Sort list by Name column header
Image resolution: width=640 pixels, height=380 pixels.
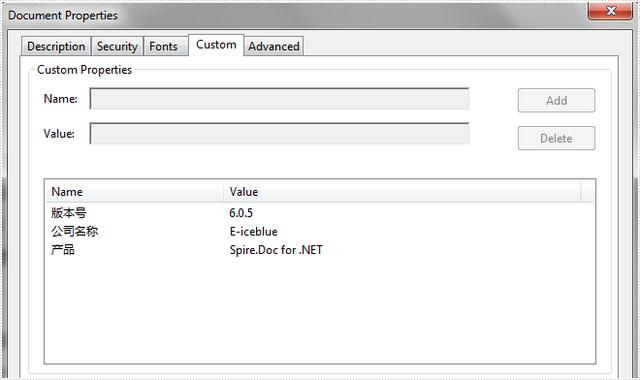[x=135, y=192]
